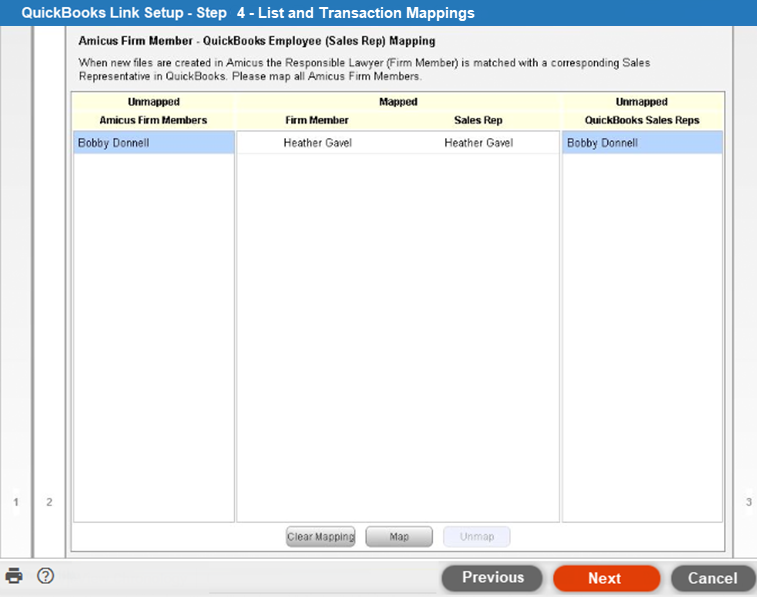Click the Map button
Viewport: 757px width, 597px height.
click(399, 537)
